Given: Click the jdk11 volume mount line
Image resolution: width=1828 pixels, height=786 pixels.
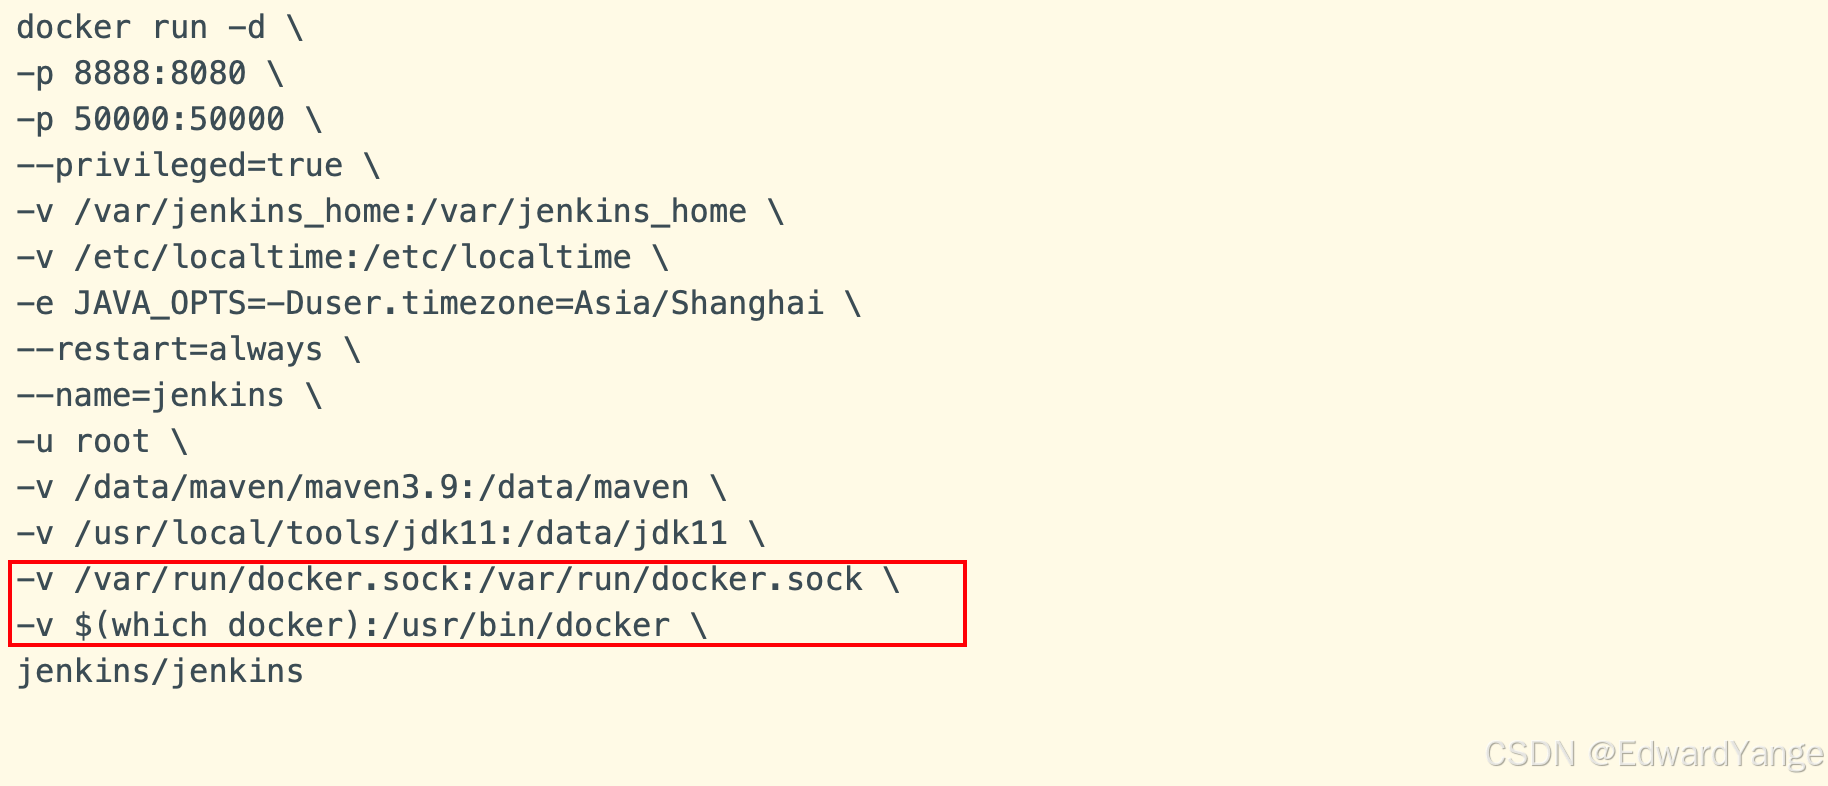Looking at the screenshot, I should click(390, 534).
